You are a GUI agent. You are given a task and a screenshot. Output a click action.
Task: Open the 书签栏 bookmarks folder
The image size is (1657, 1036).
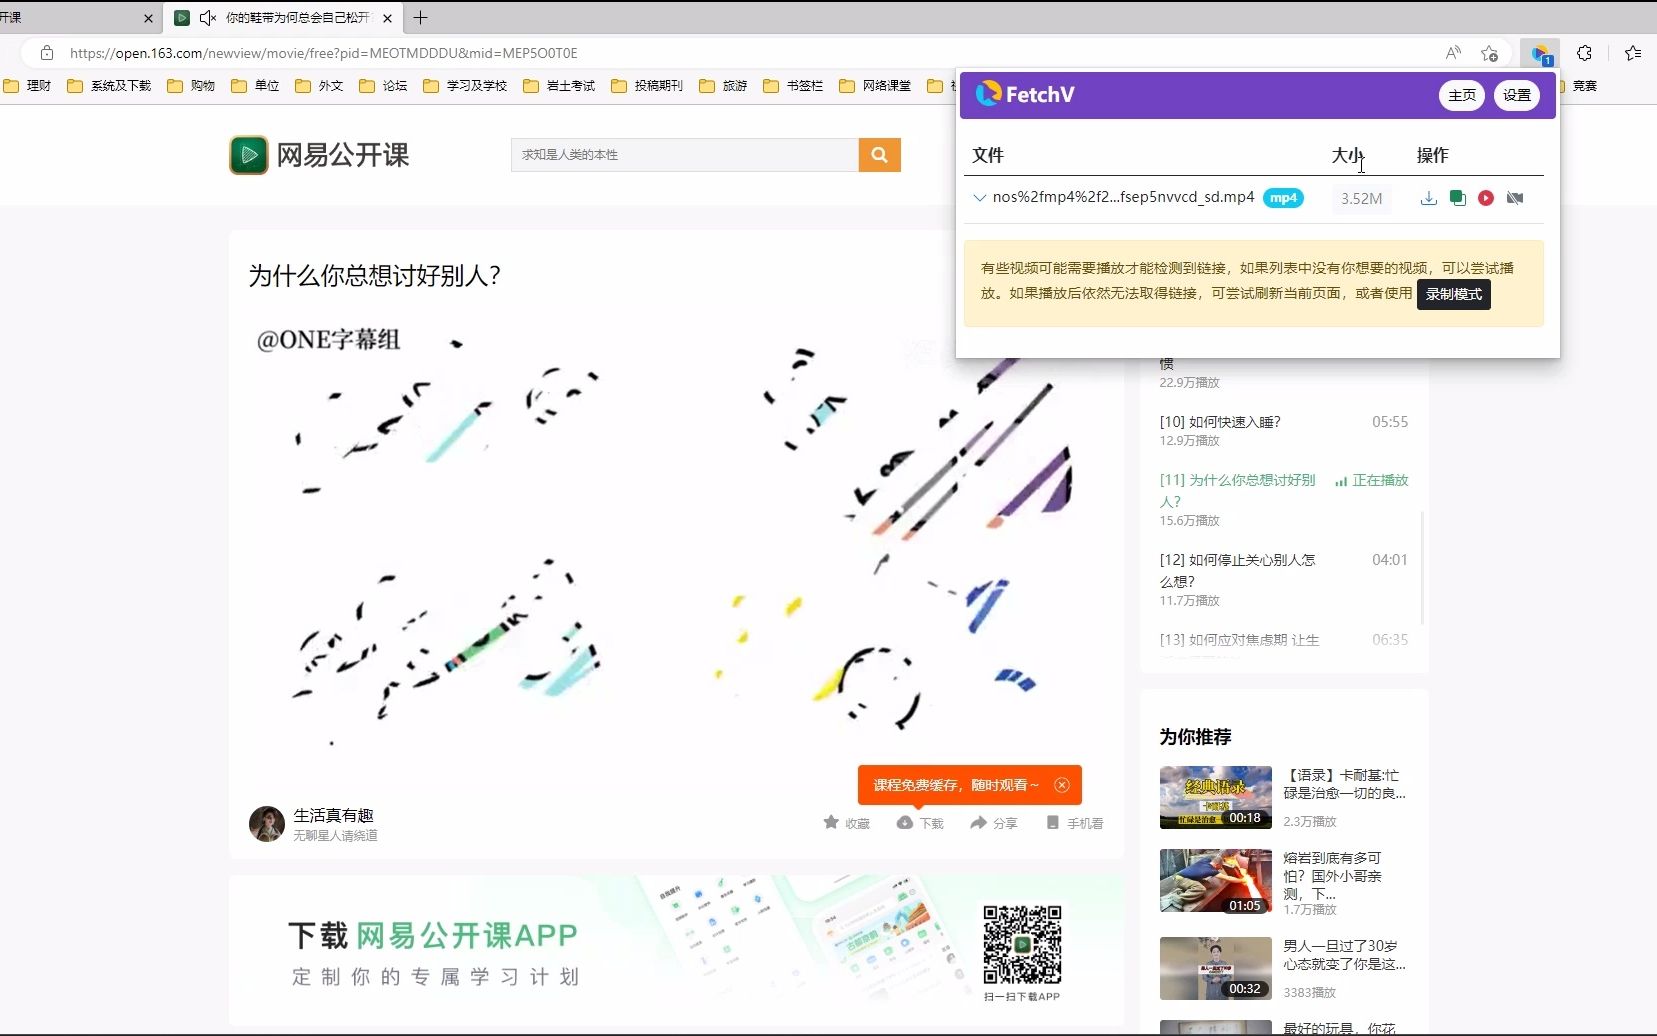pyautogui.click(x=793, y=86)
